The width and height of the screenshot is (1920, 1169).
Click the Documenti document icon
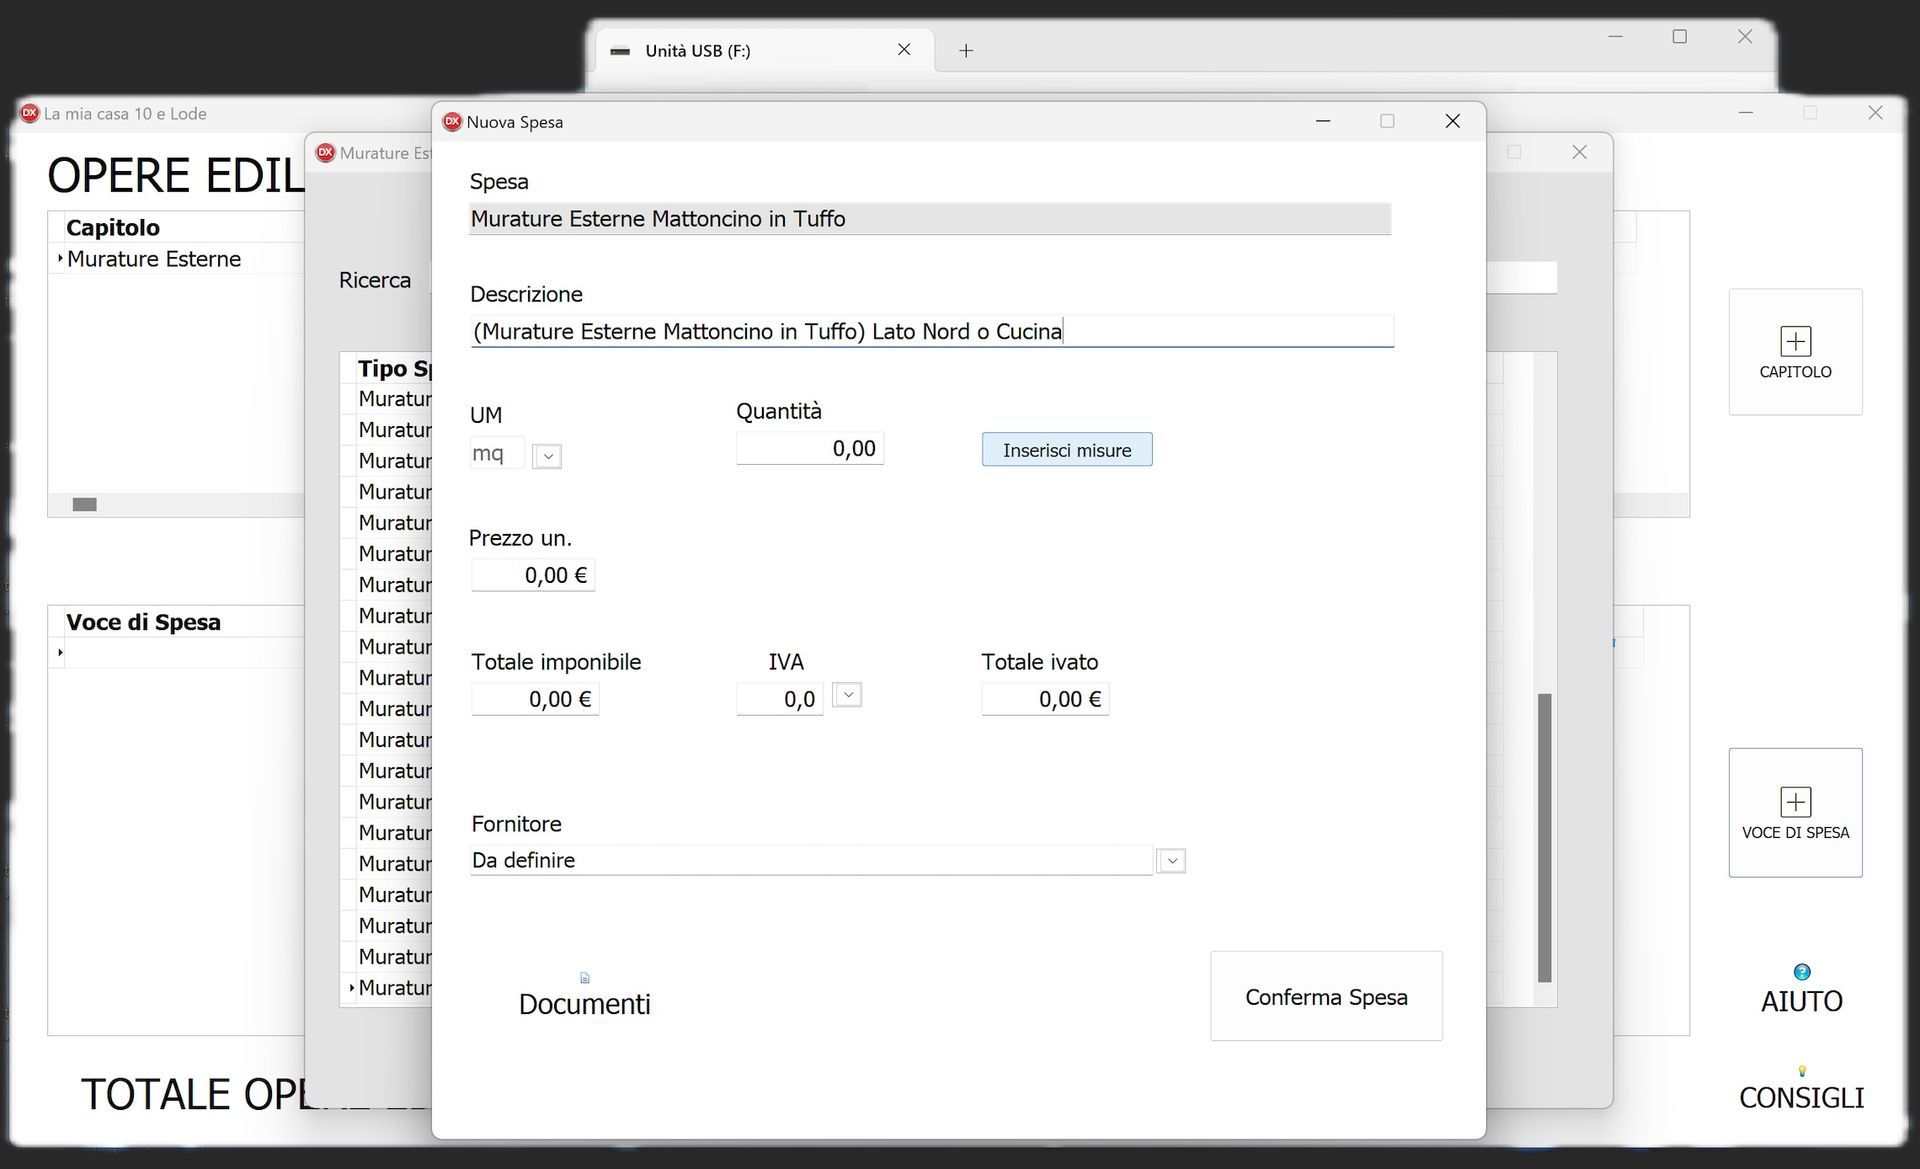[585, 978]
